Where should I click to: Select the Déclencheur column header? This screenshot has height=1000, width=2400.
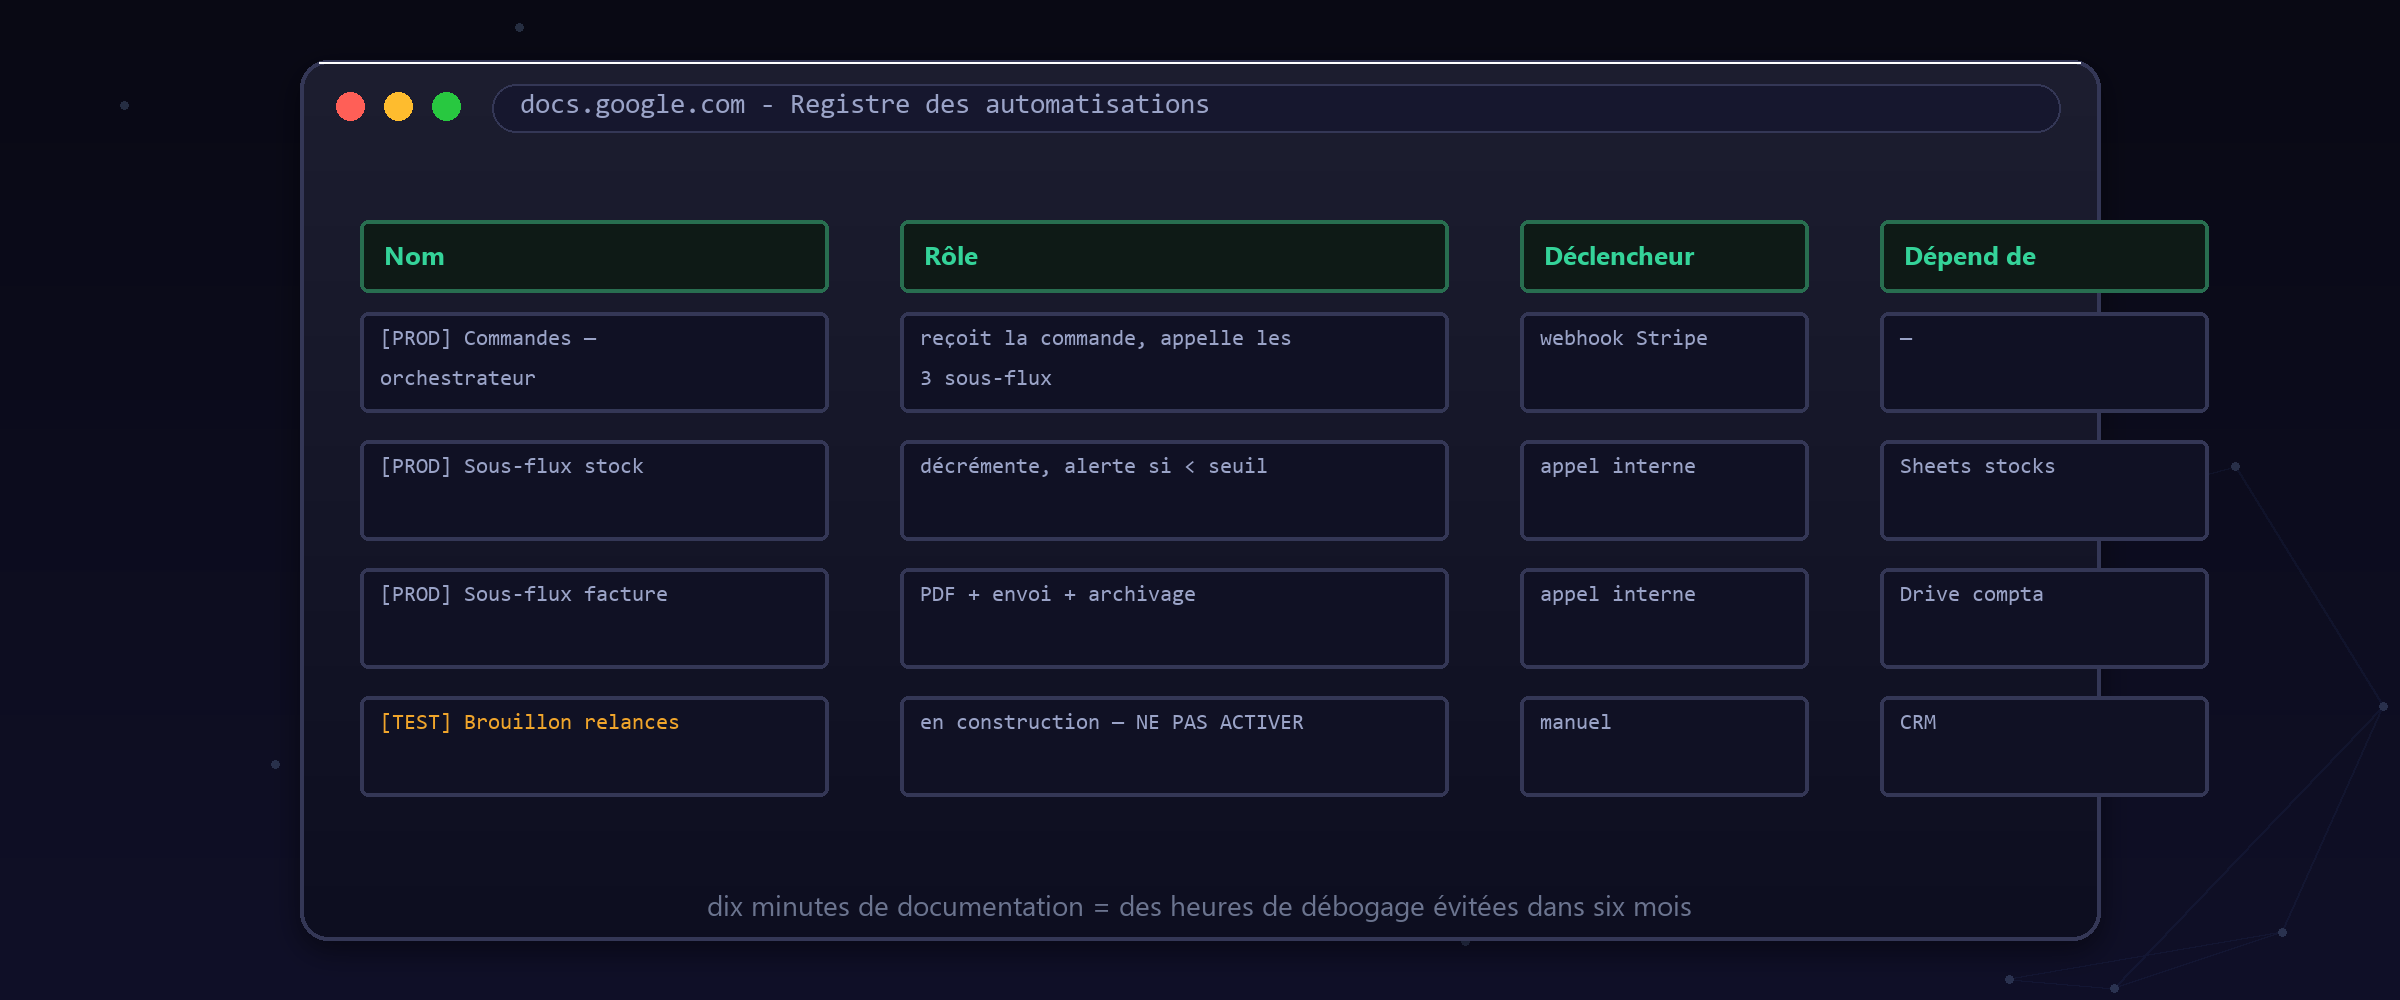click(x=1664, y=256)
